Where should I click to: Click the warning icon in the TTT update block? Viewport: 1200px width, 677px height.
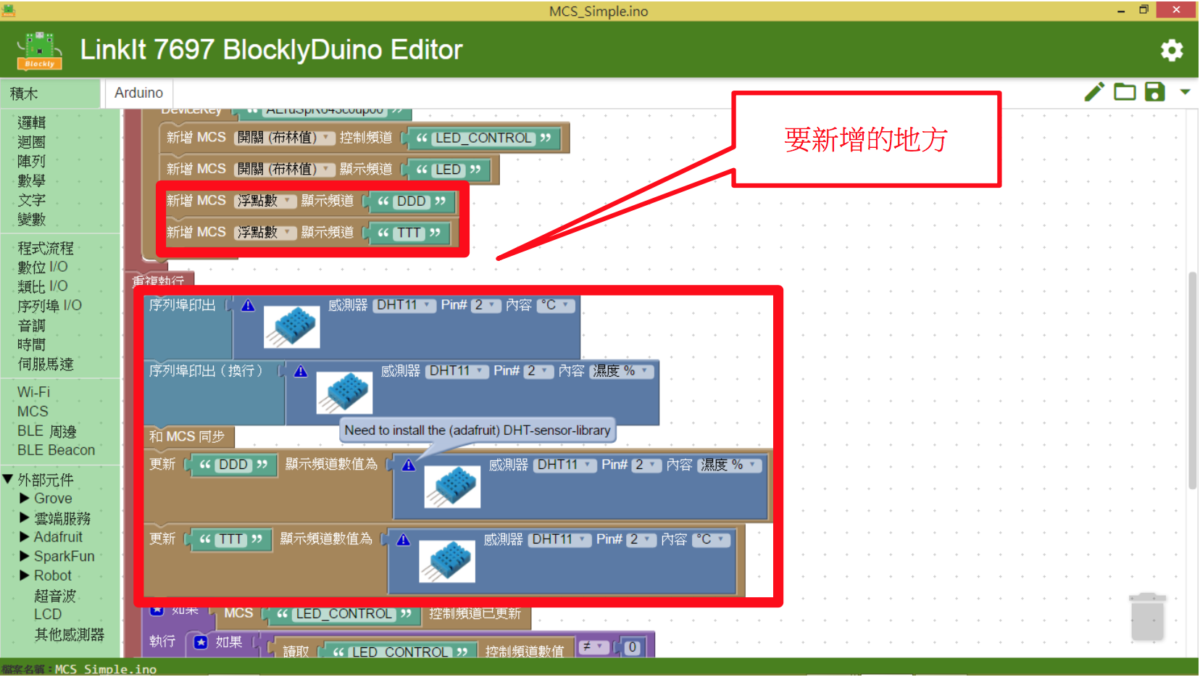(403, 540)
